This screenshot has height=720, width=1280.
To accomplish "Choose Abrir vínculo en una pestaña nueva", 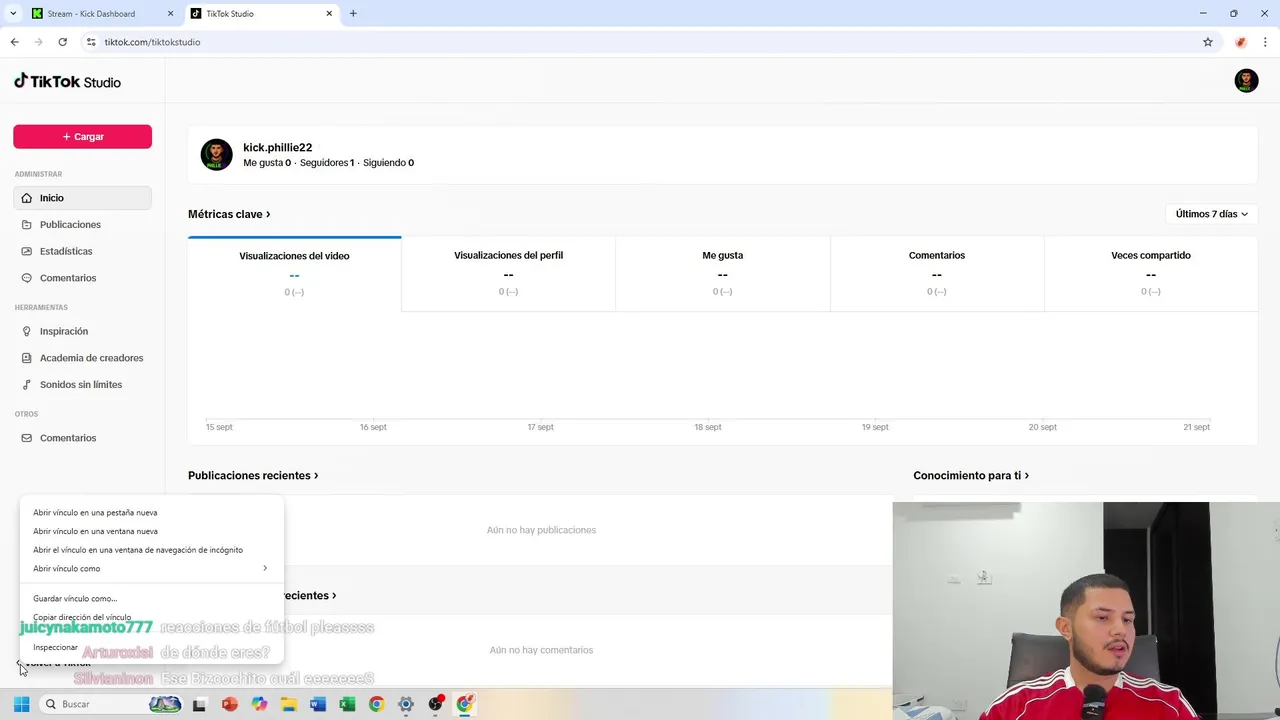I will pos(150,513).
